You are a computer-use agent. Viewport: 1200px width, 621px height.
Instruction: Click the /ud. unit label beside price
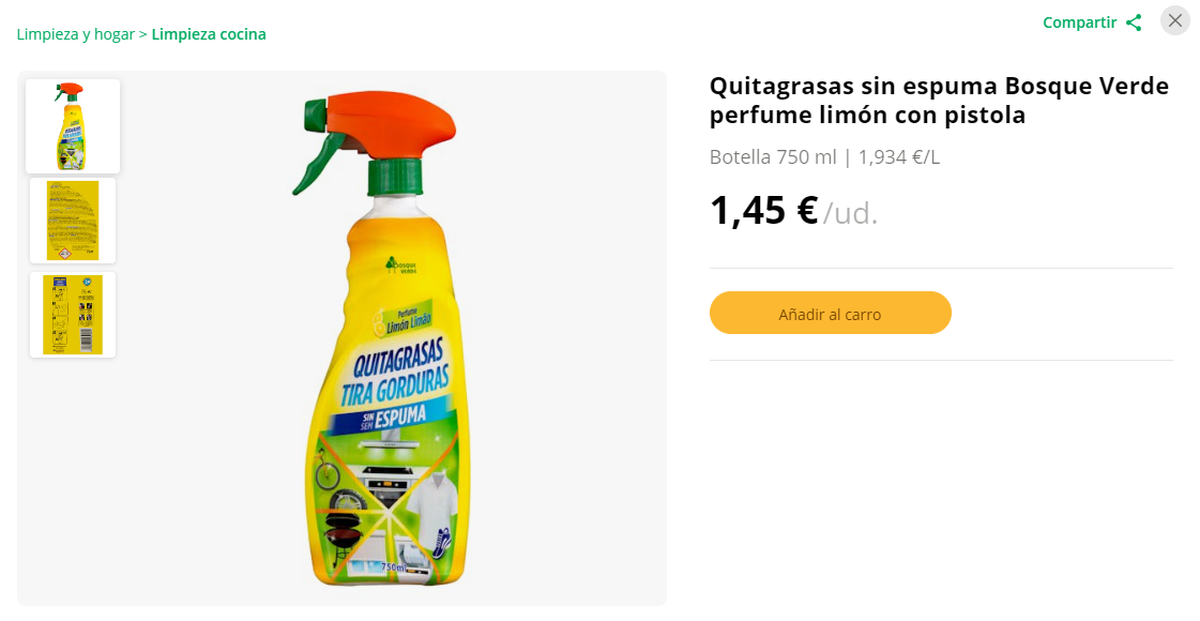coord(851,213)
